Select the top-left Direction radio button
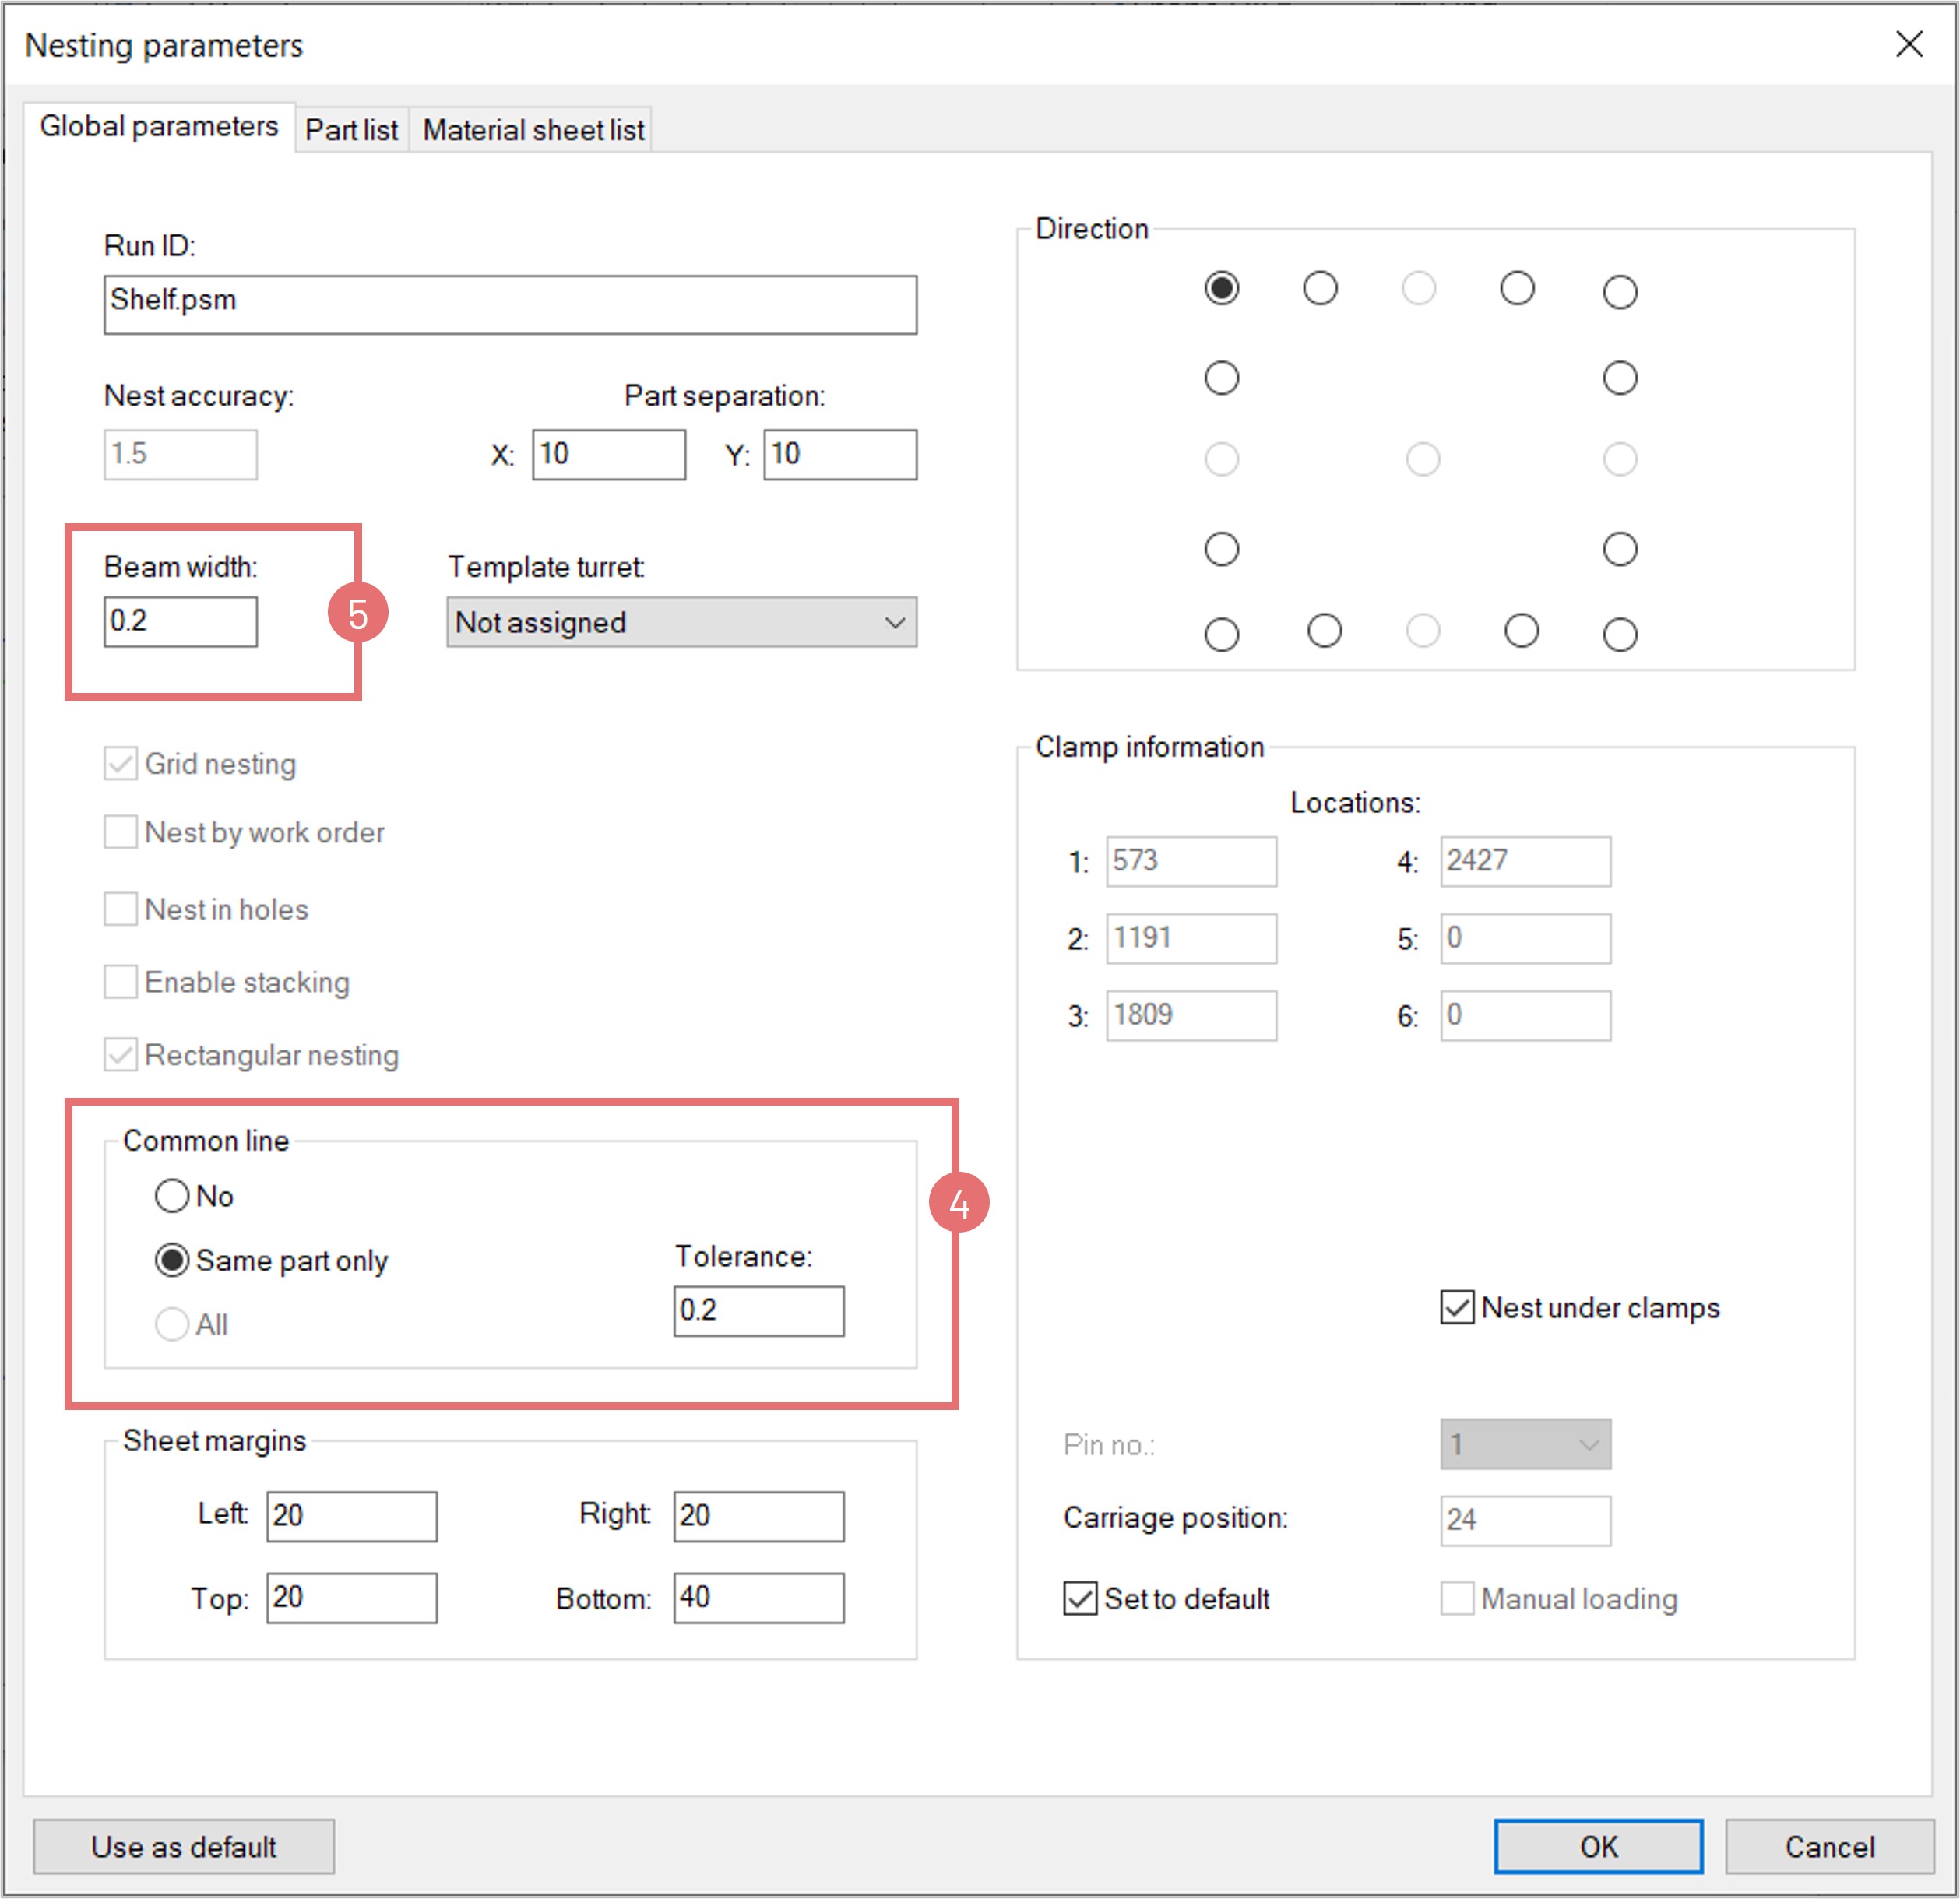The width and height of the screenshot is (1960, 1899). pyautogui.click(x=1221, y=288)
